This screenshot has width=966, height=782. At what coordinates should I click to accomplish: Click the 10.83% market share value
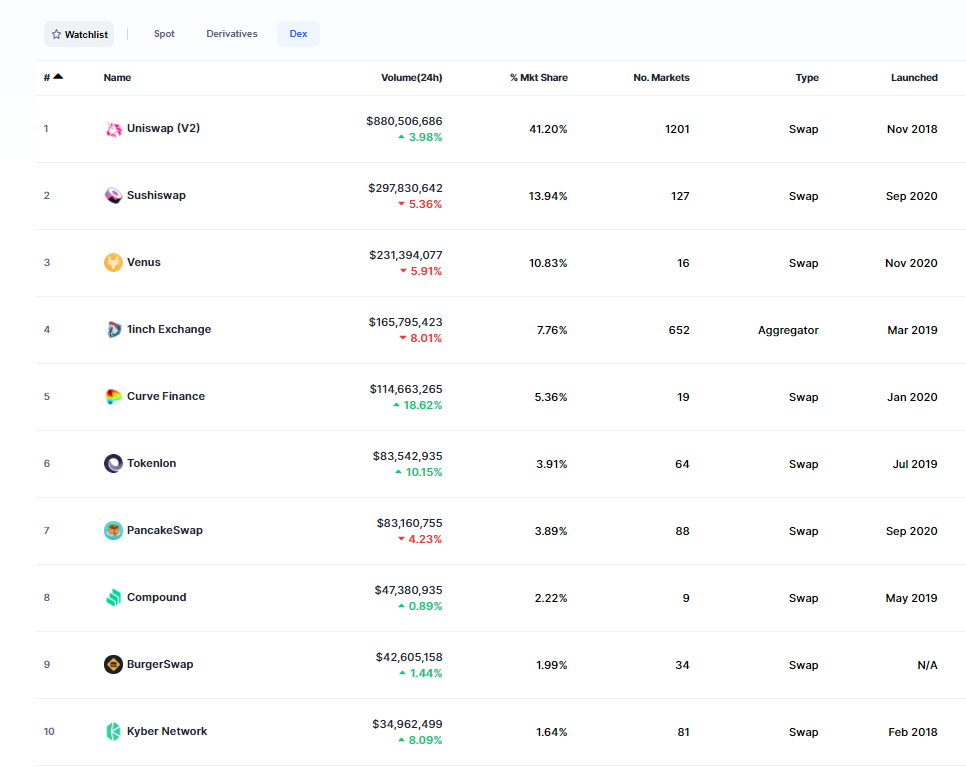[x=548, y=263]
